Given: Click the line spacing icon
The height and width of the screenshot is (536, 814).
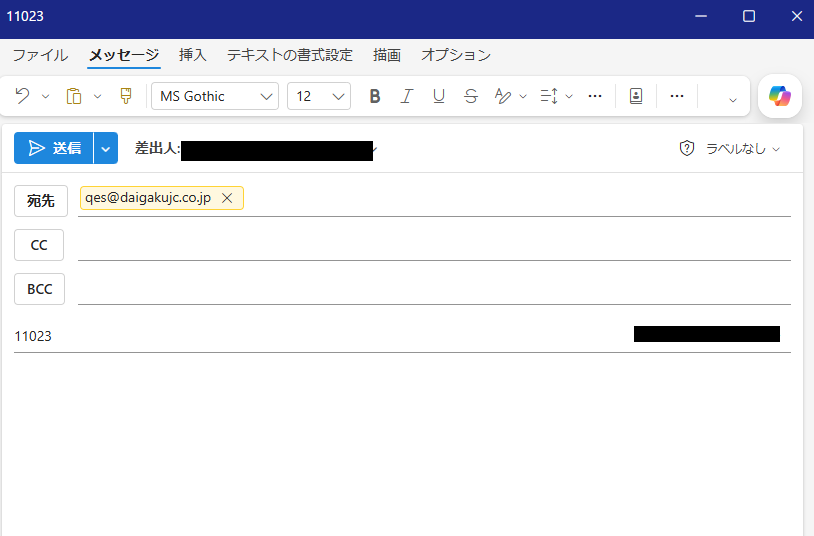Looking at the screenshot, I should point(549,96).
